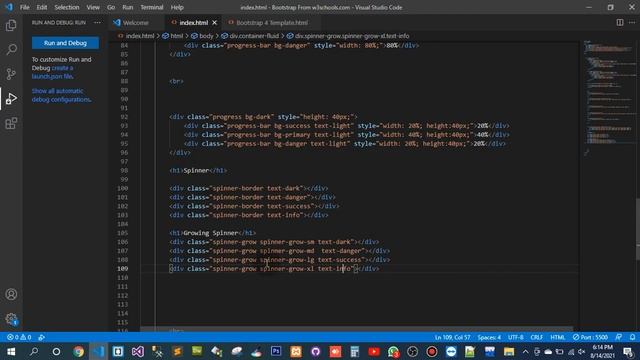Select the Run and Debug activity icon
This screenshot has height=360, width=640.
pyautogui.click(x=11, y=98)
